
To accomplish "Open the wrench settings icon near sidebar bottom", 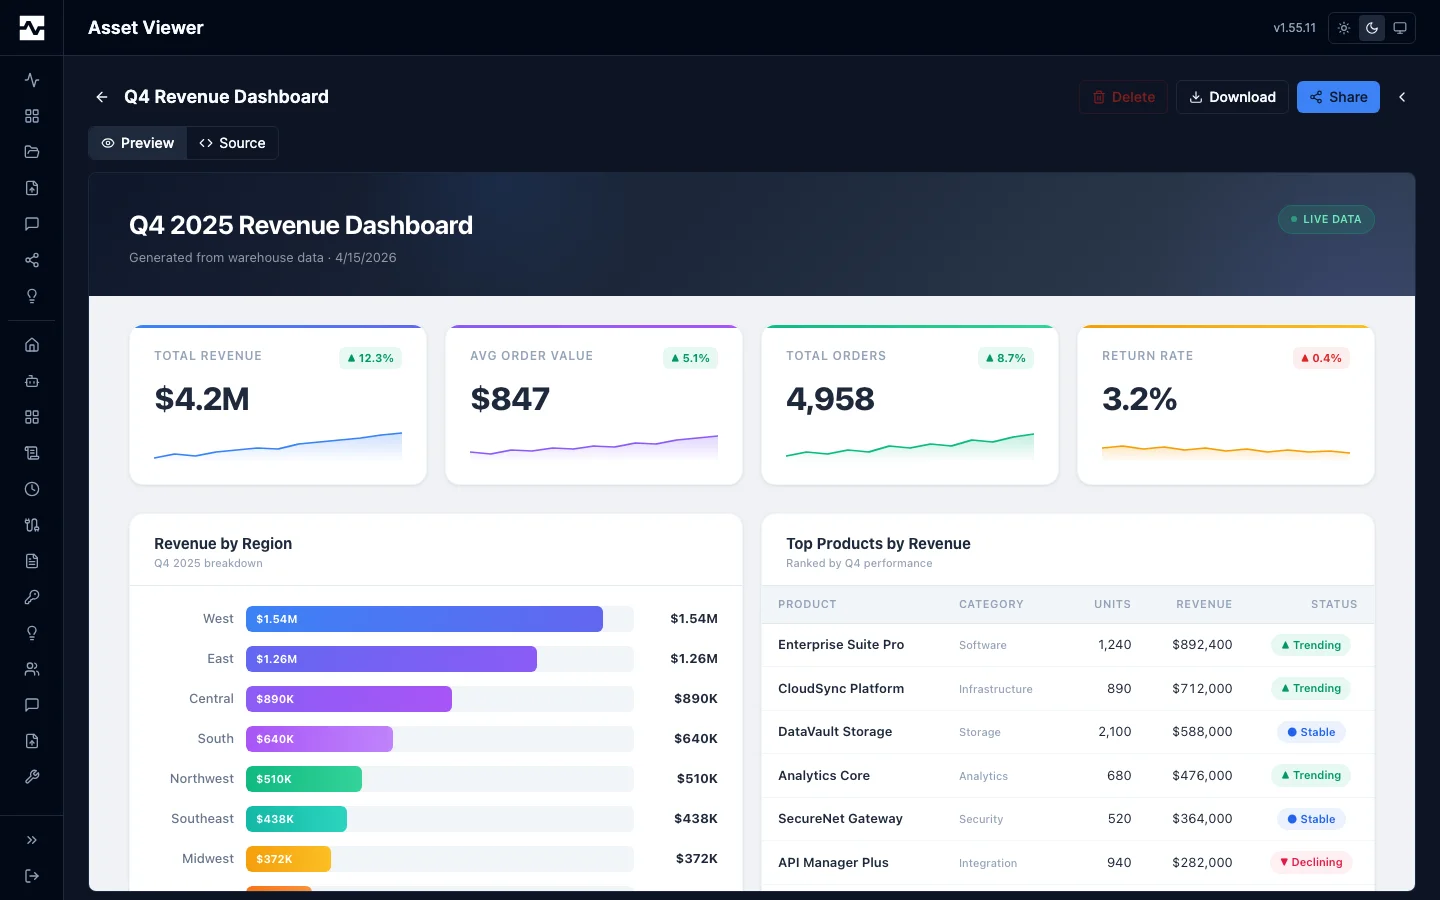I will [x=31, y=777].
